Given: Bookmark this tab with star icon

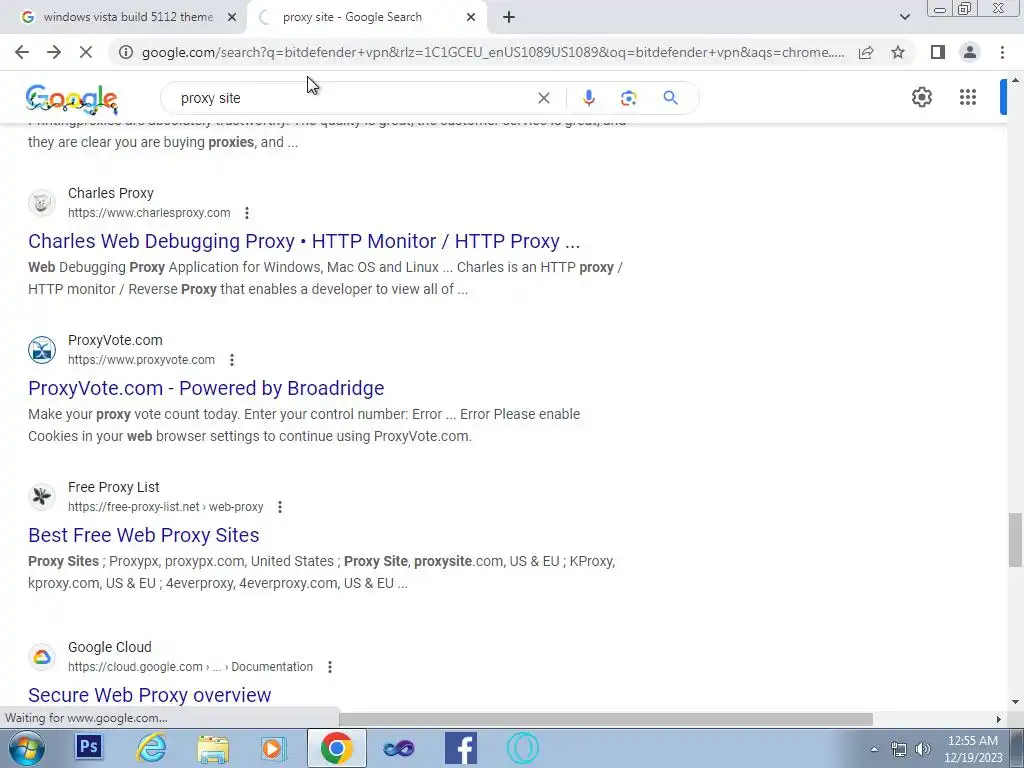Looking at the screenshot, I should tap(898, 52).
